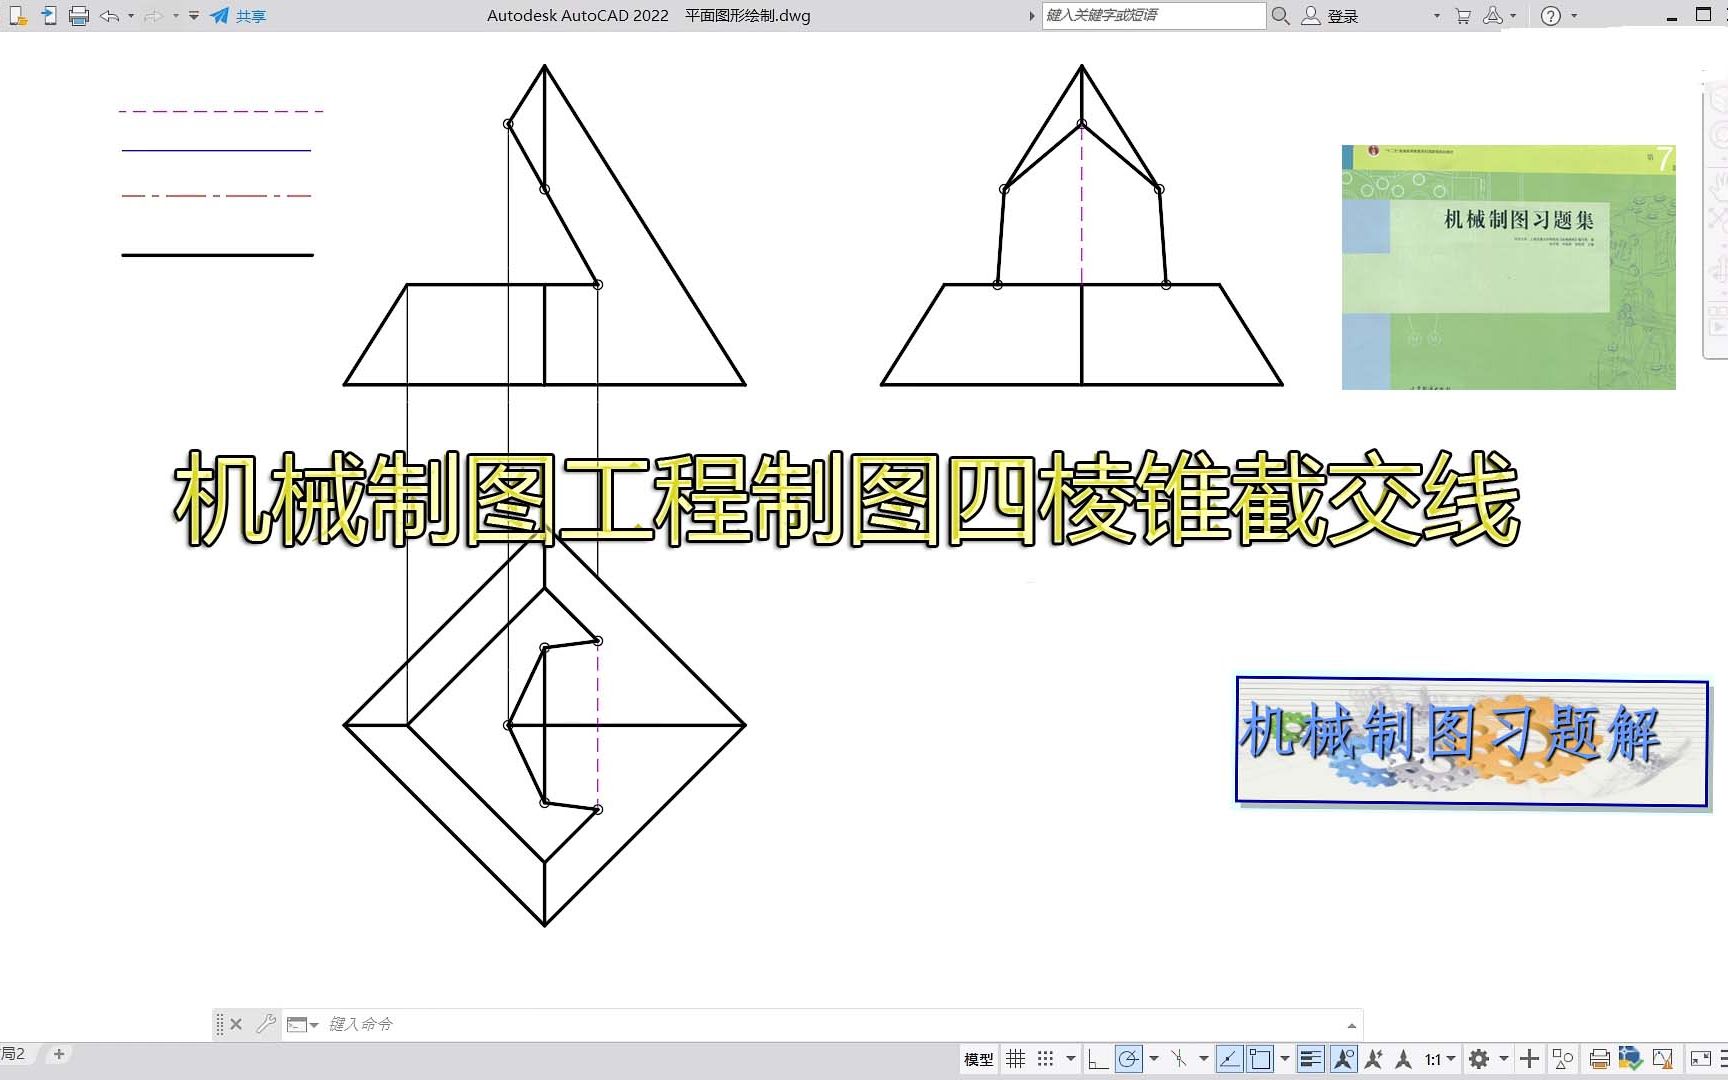Toggle clean screen mode icon
Viewport: 1728px width, 1080px height.
pos(1700,1059)
